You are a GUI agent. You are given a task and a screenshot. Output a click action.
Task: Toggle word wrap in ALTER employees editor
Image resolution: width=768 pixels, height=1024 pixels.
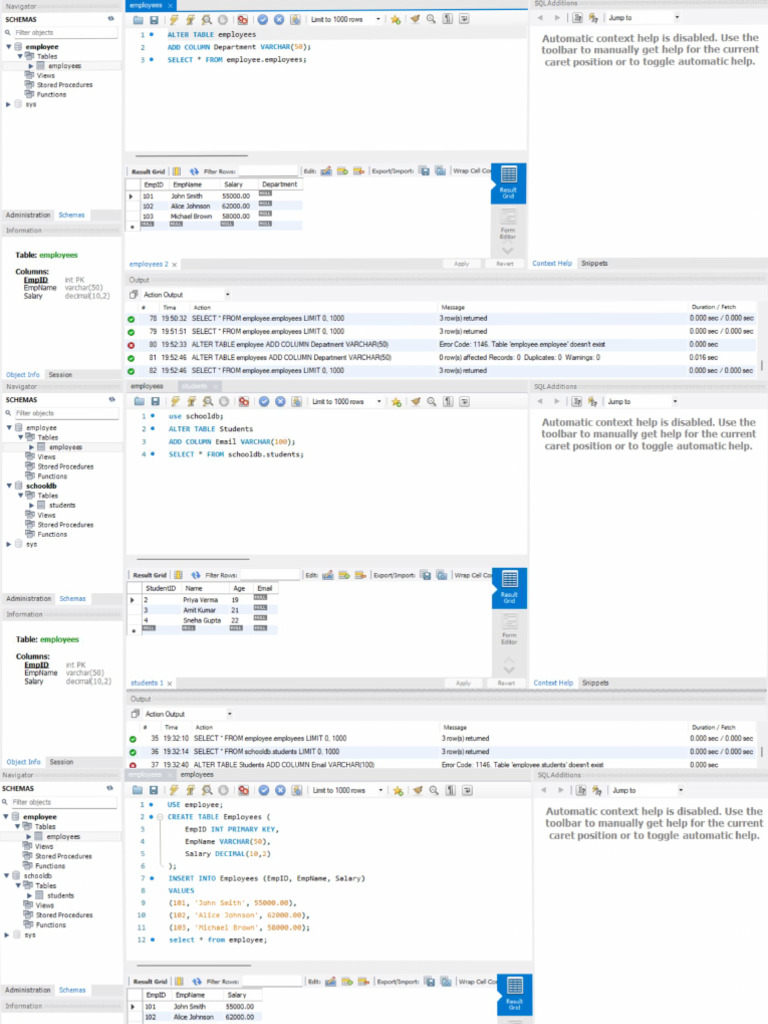[464, 20]
